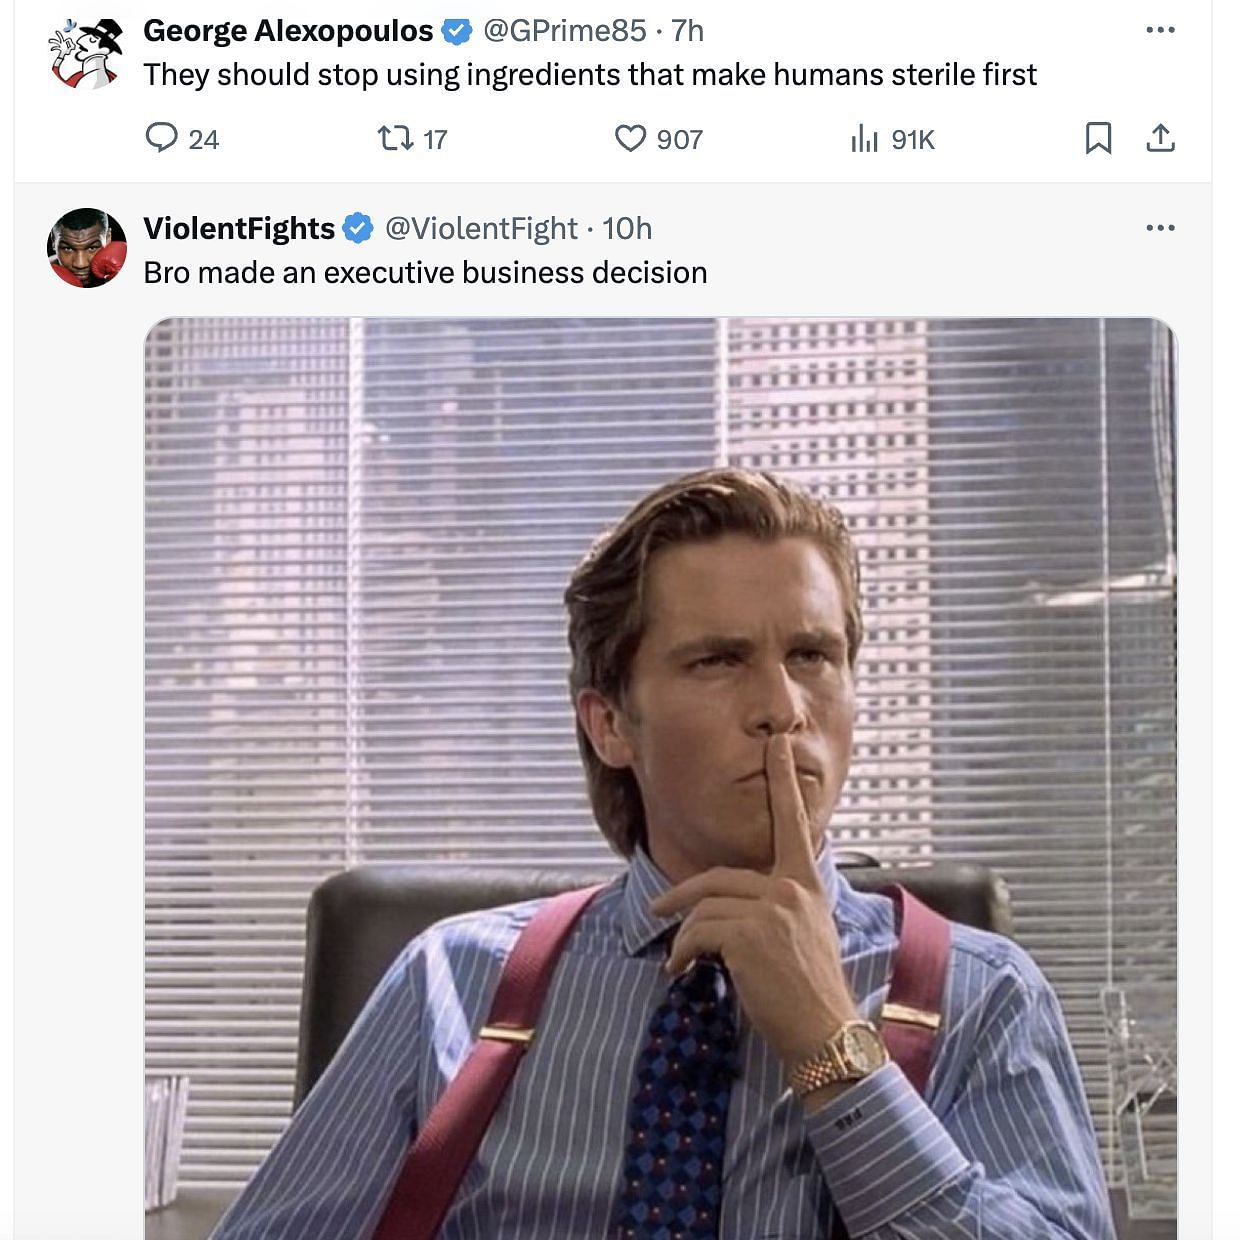Viewport: 1240px width, 1240px height.
Task: Open the ViolentFights display name link
Action: (239, 229)
